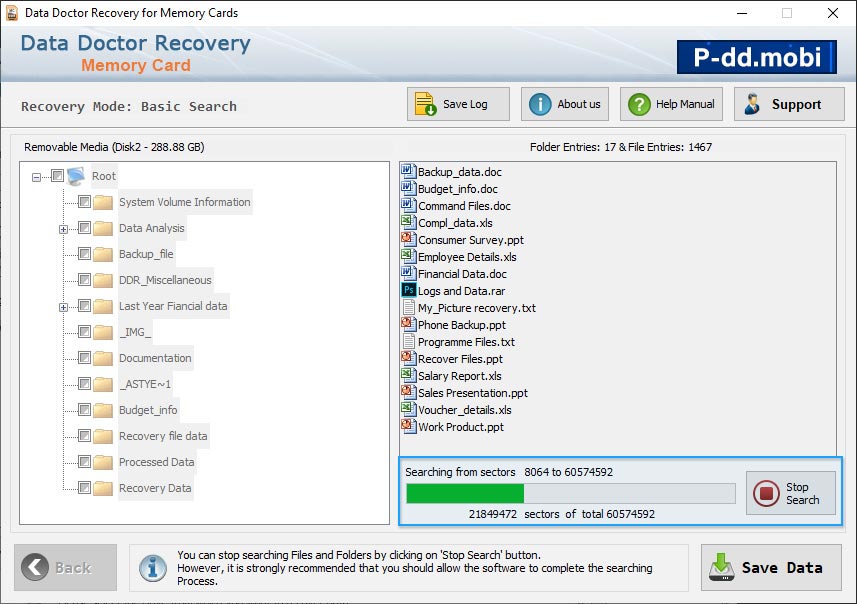The width and height of the screenshot is (857, 604).
Task: Go back with the Back button
Action: click(66, 567)
